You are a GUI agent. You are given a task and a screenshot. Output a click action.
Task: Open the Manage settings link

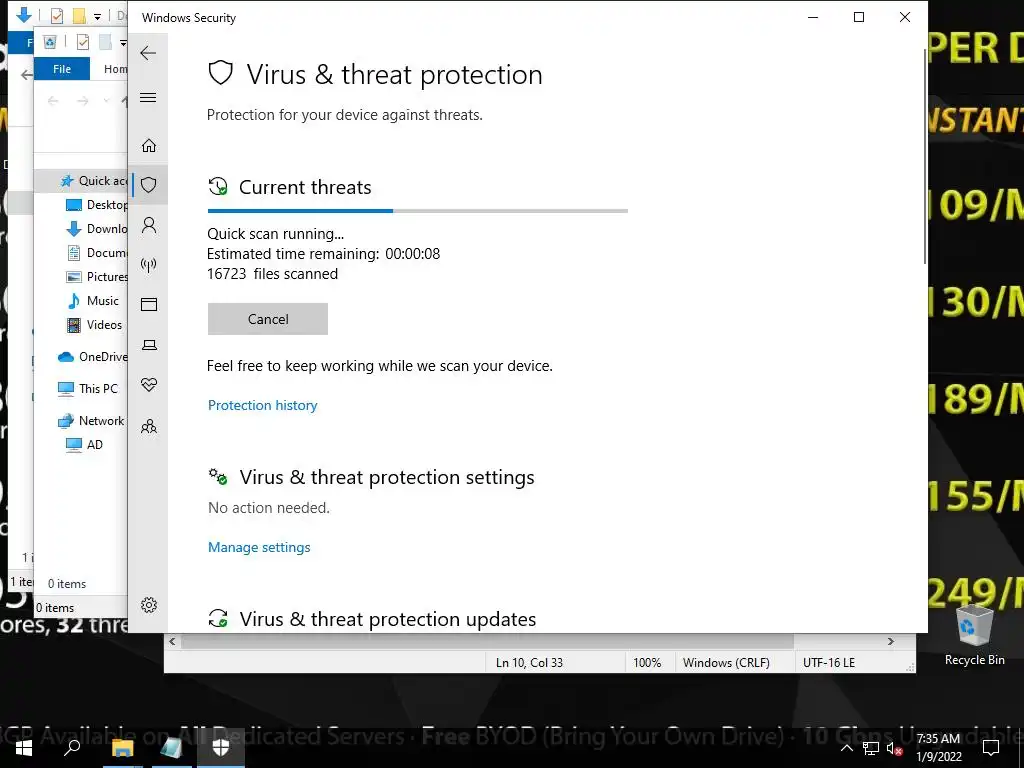tap(259, 547)
